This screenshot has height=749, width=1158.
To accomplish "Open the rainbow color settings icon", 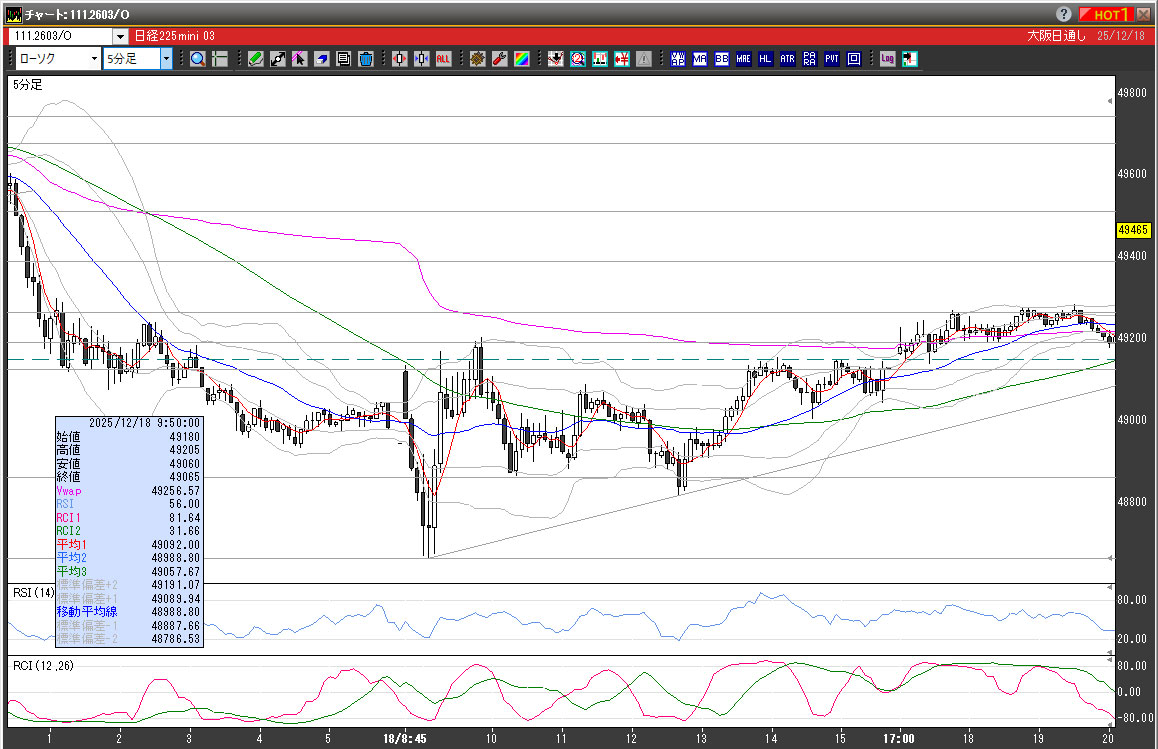I will pyautogui.click(x=521, y=59).
